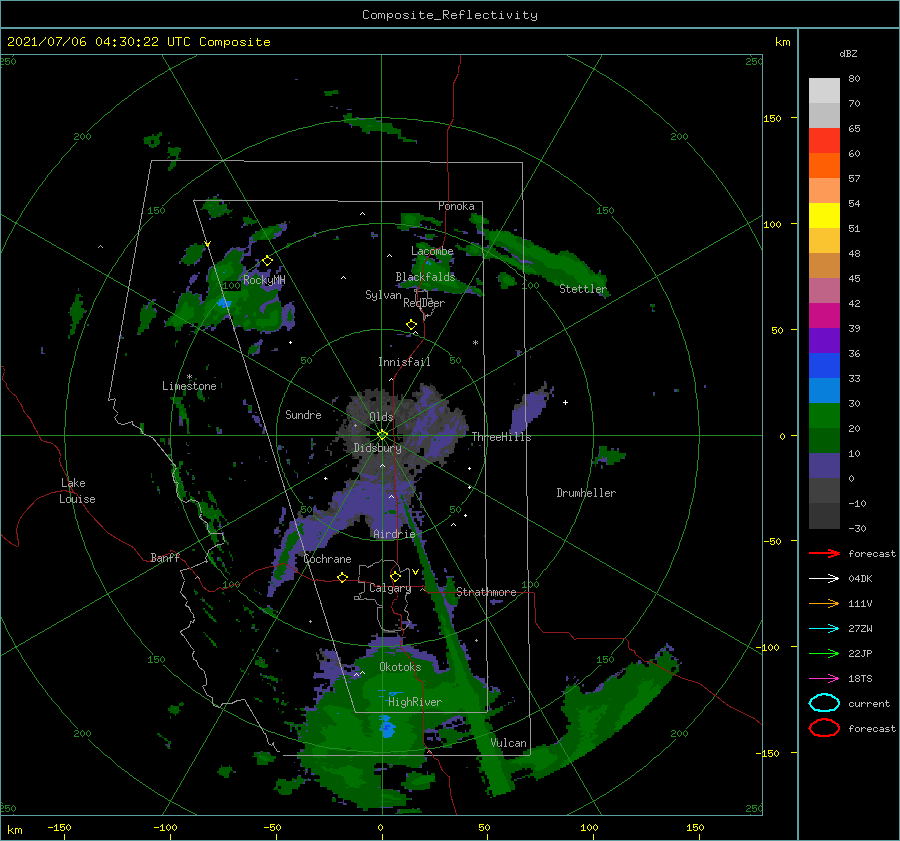Click the Olds label near radar center
The image size is (900, 841).
[381, 417]
